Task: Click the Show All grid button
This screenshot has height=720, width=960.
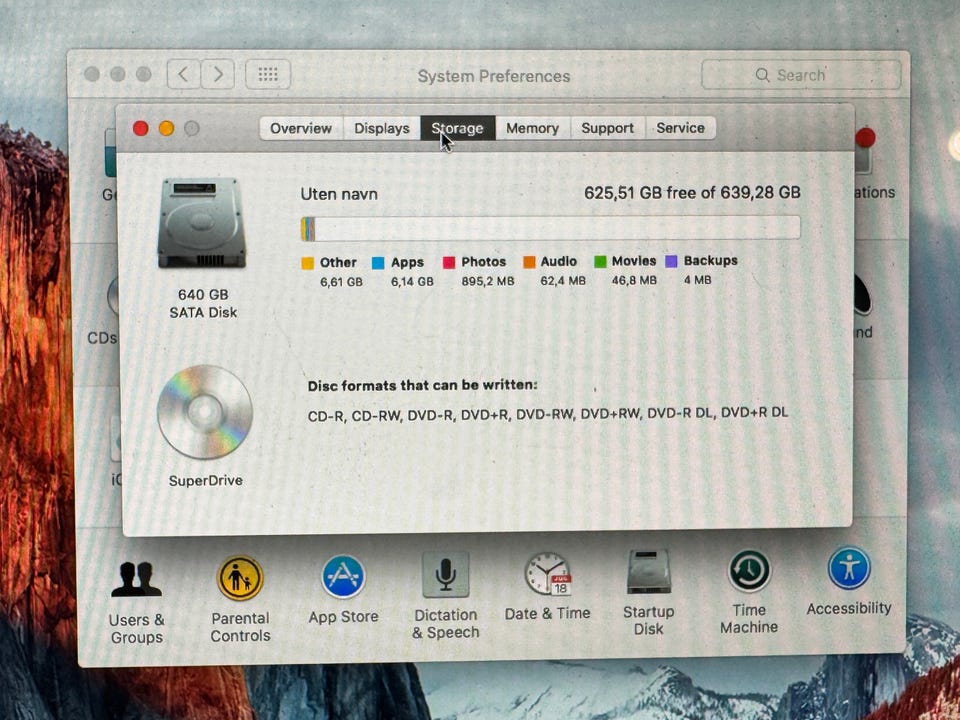Action: 268,75
